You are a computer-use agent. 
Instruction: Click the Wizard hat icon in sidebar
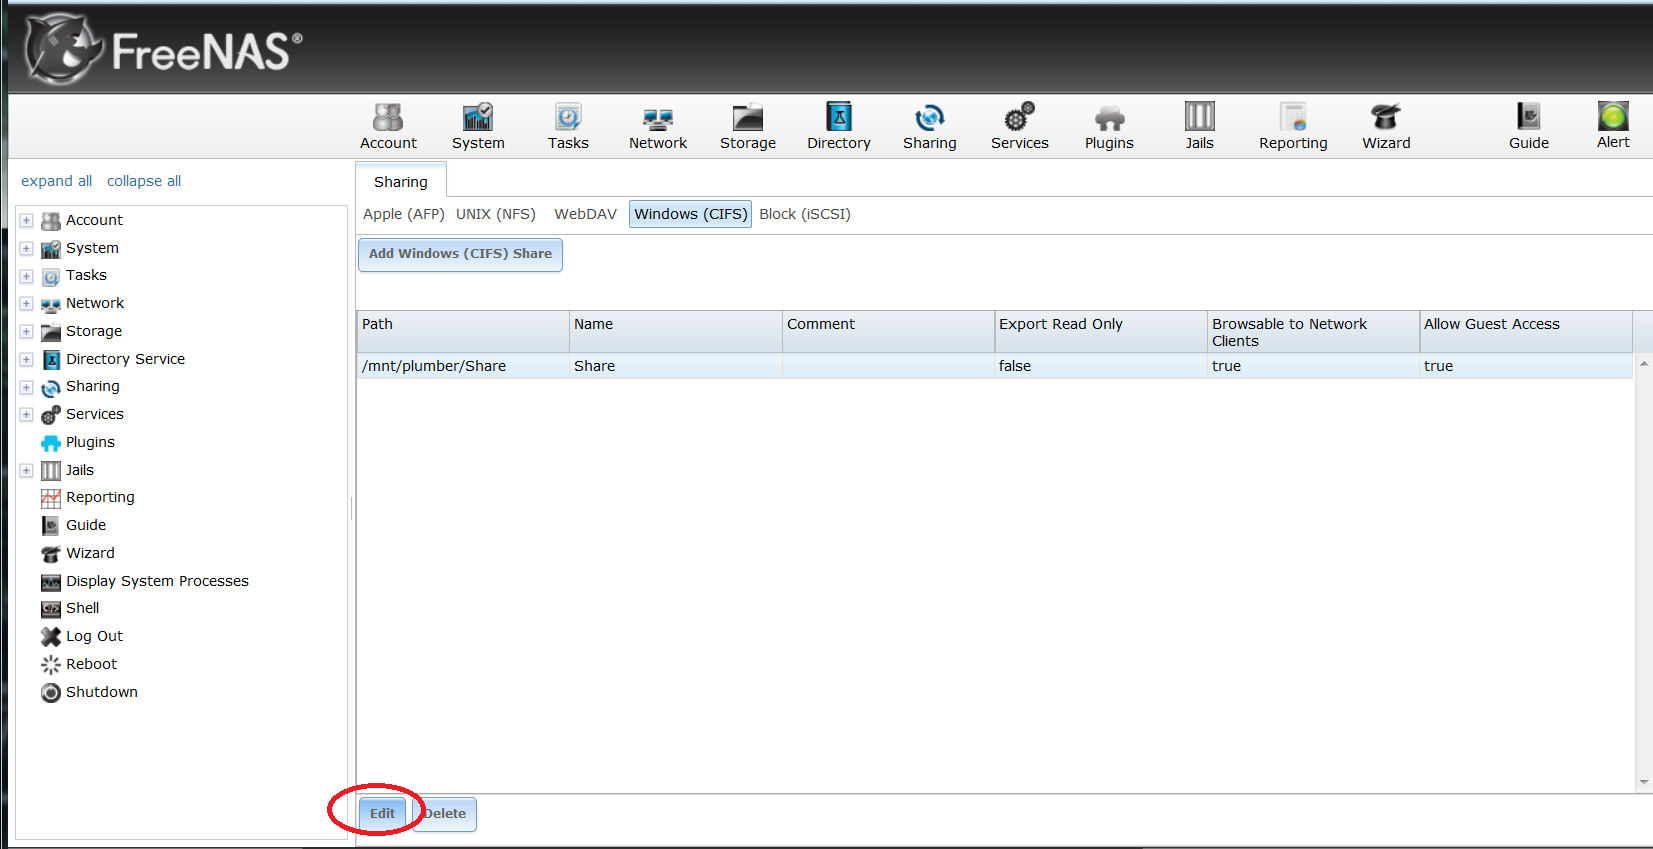pyautogui.click(x=51, y=554)
